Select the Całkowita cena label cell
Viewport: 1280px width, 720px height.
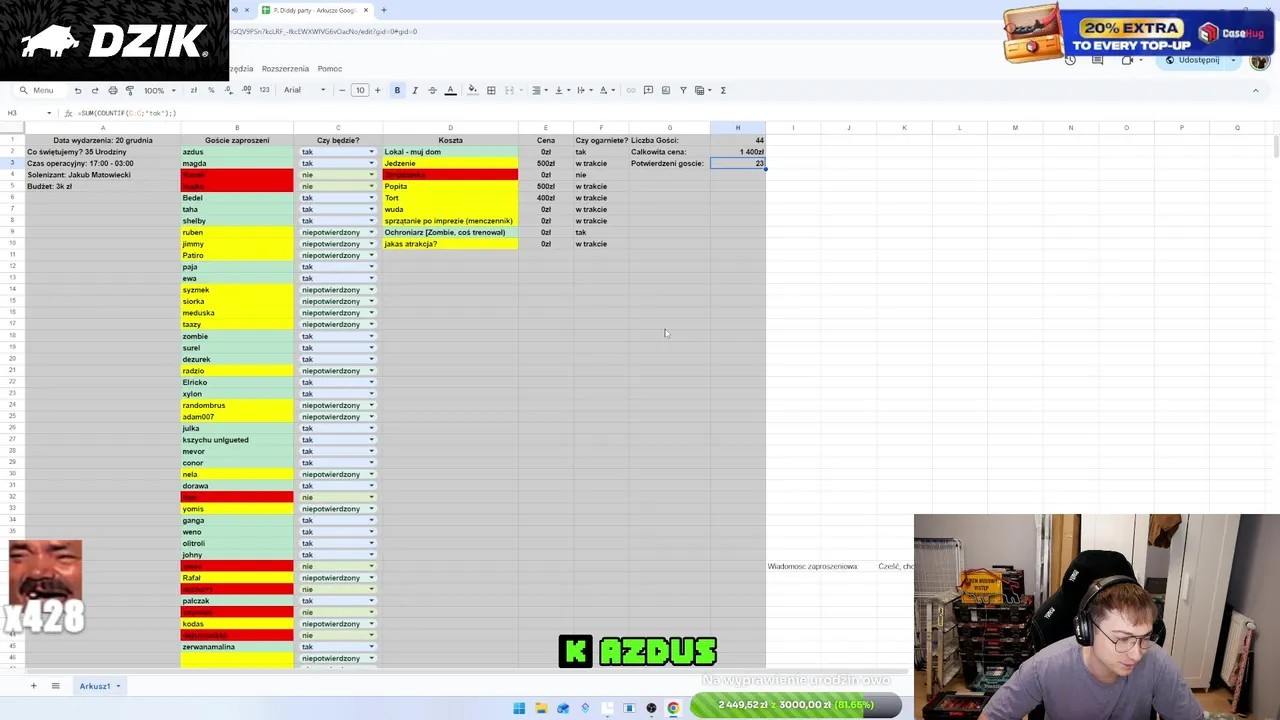click(669, 152)
